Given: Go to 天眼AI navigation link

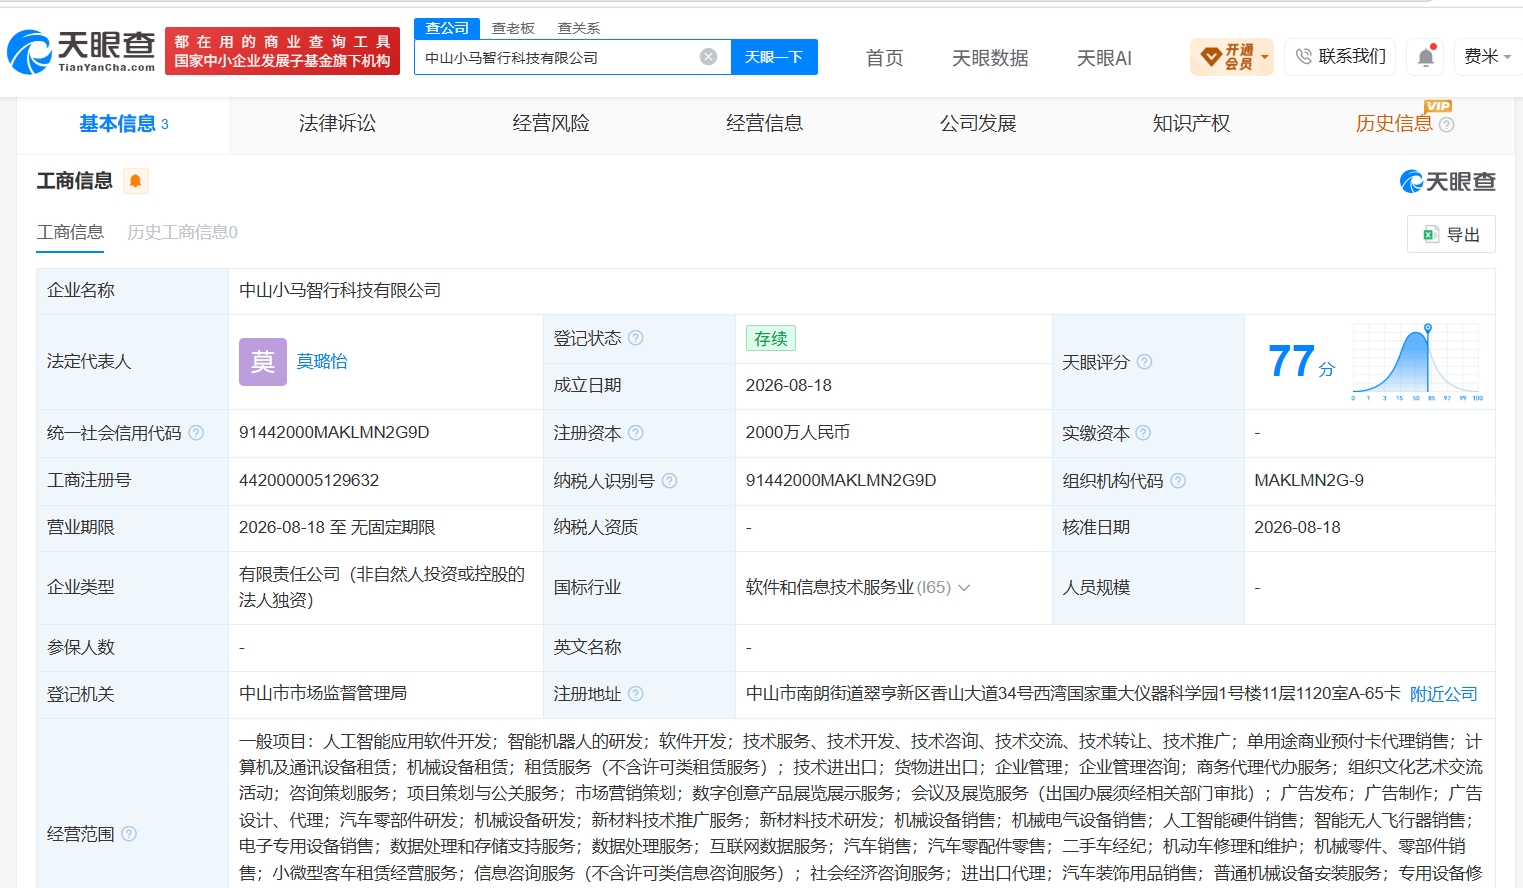Looking at the screenshot, I should (1104, 58).
